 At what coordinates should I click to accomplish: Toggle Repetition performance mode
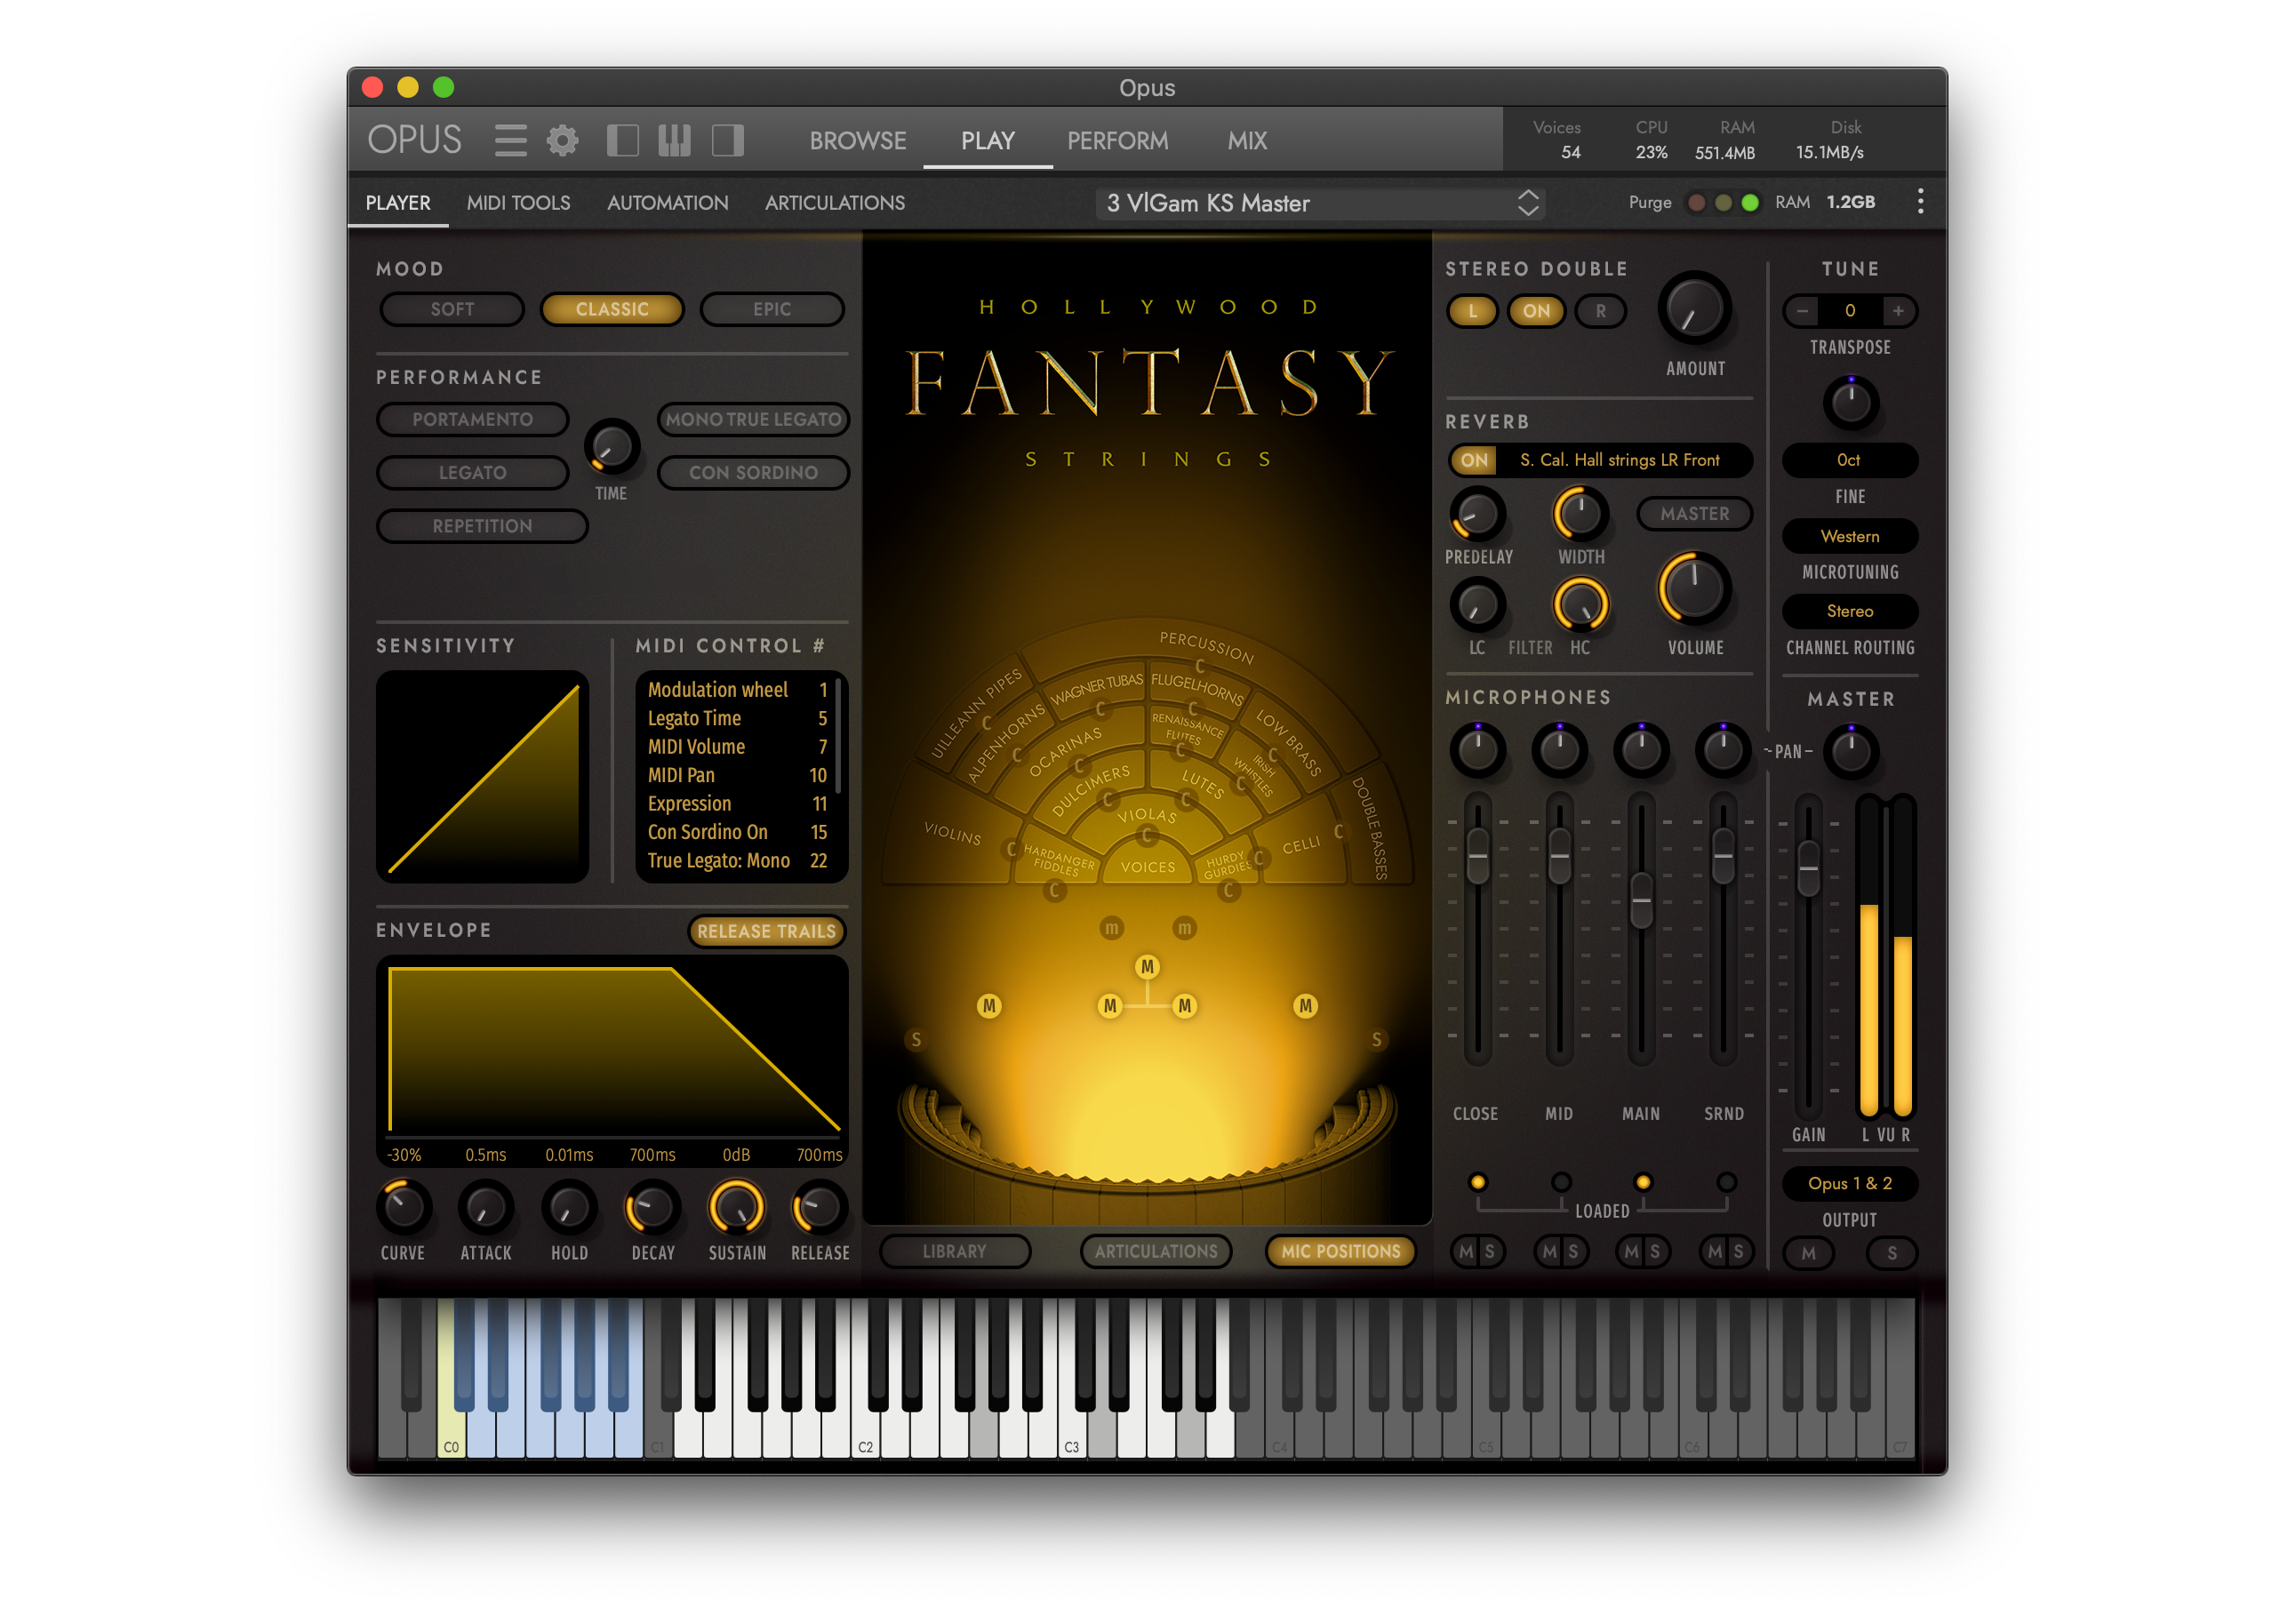[x=482, y=526]
